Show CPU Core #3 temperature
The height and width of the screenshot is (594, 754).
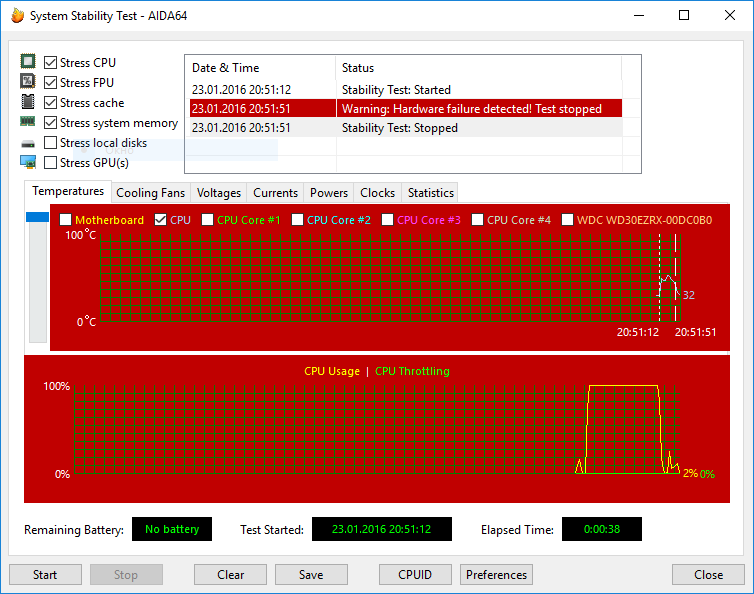[388, 220]
